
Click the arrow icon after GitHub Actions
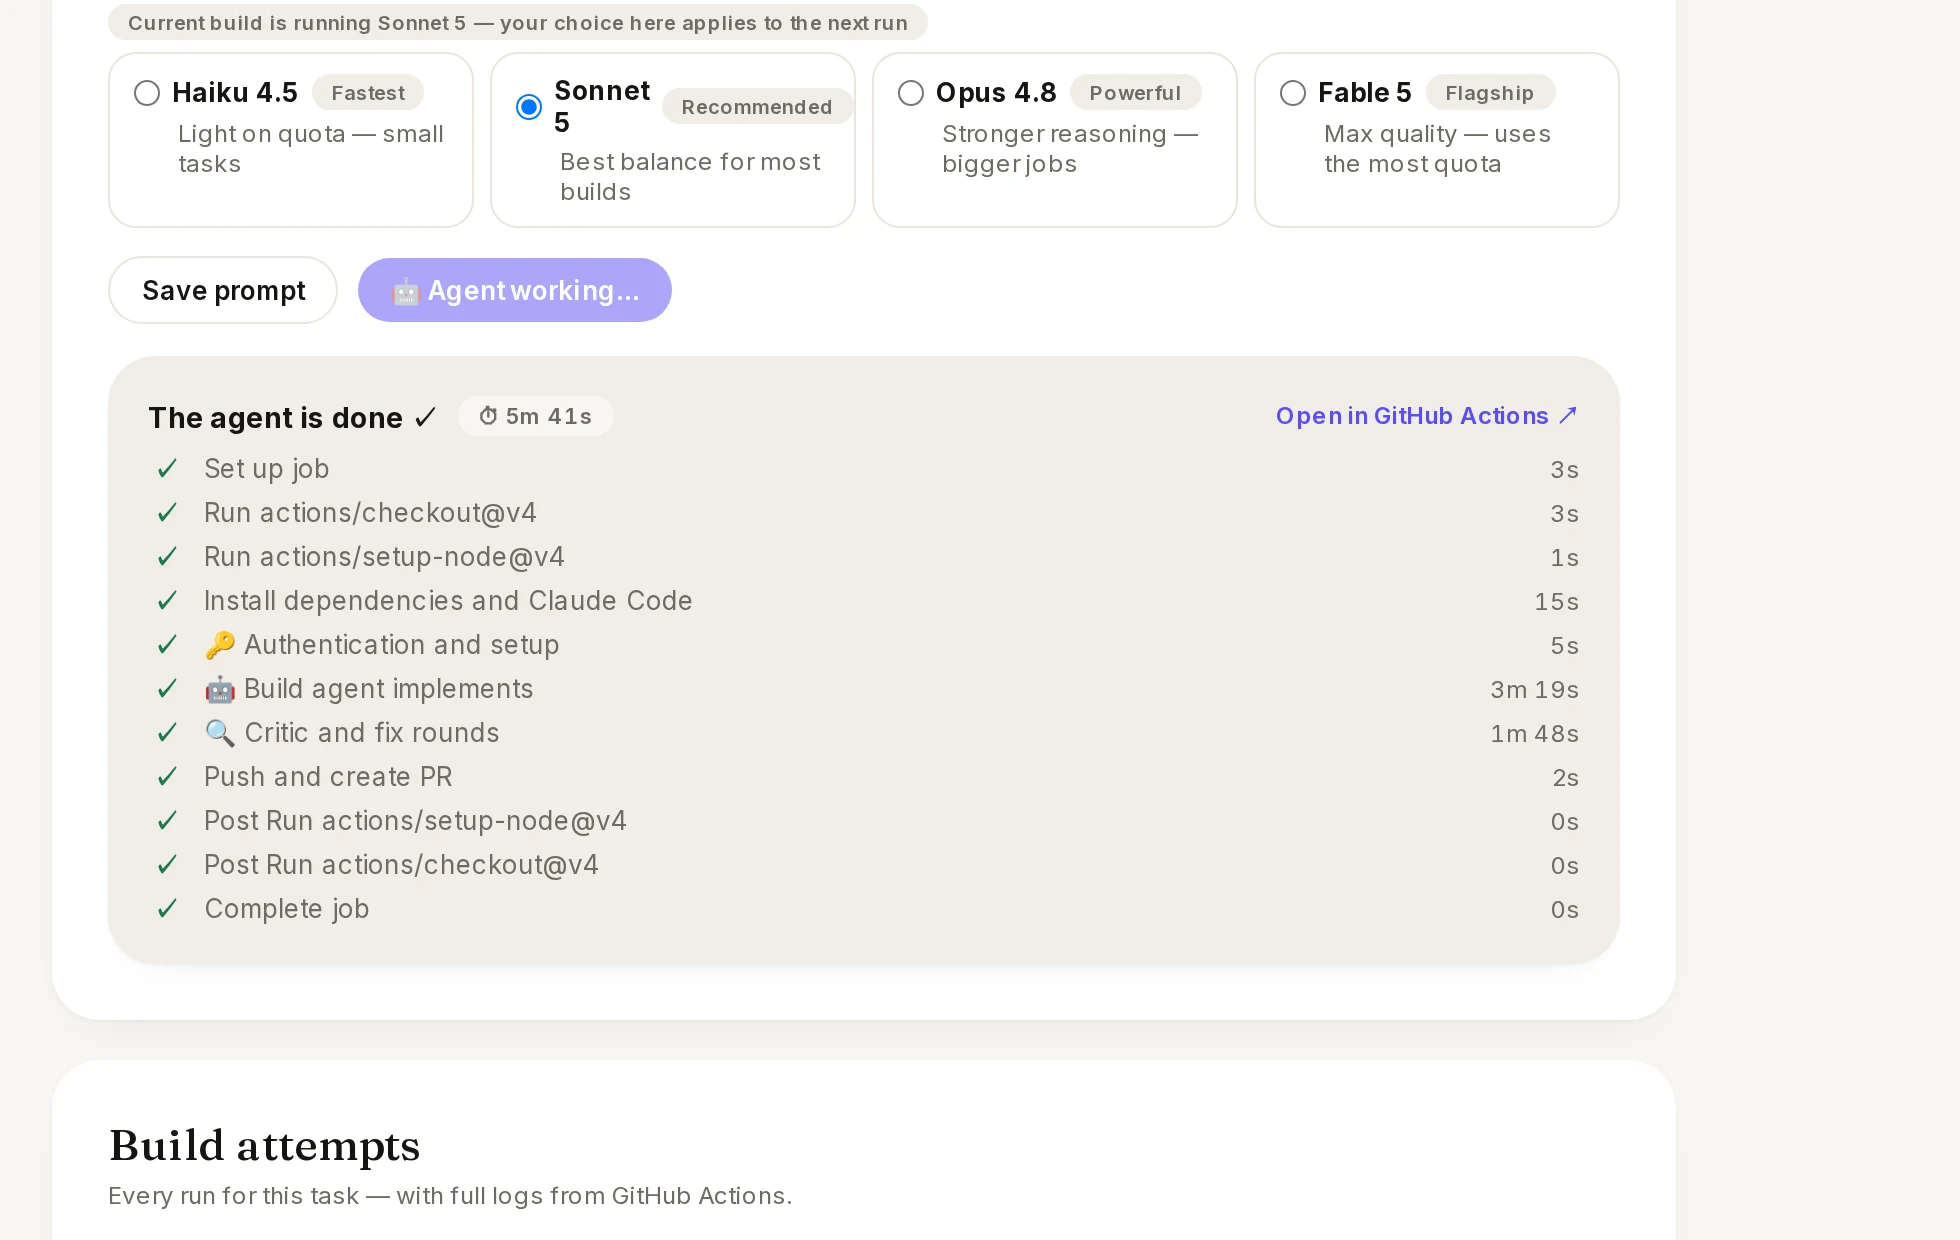point(1568,415)
